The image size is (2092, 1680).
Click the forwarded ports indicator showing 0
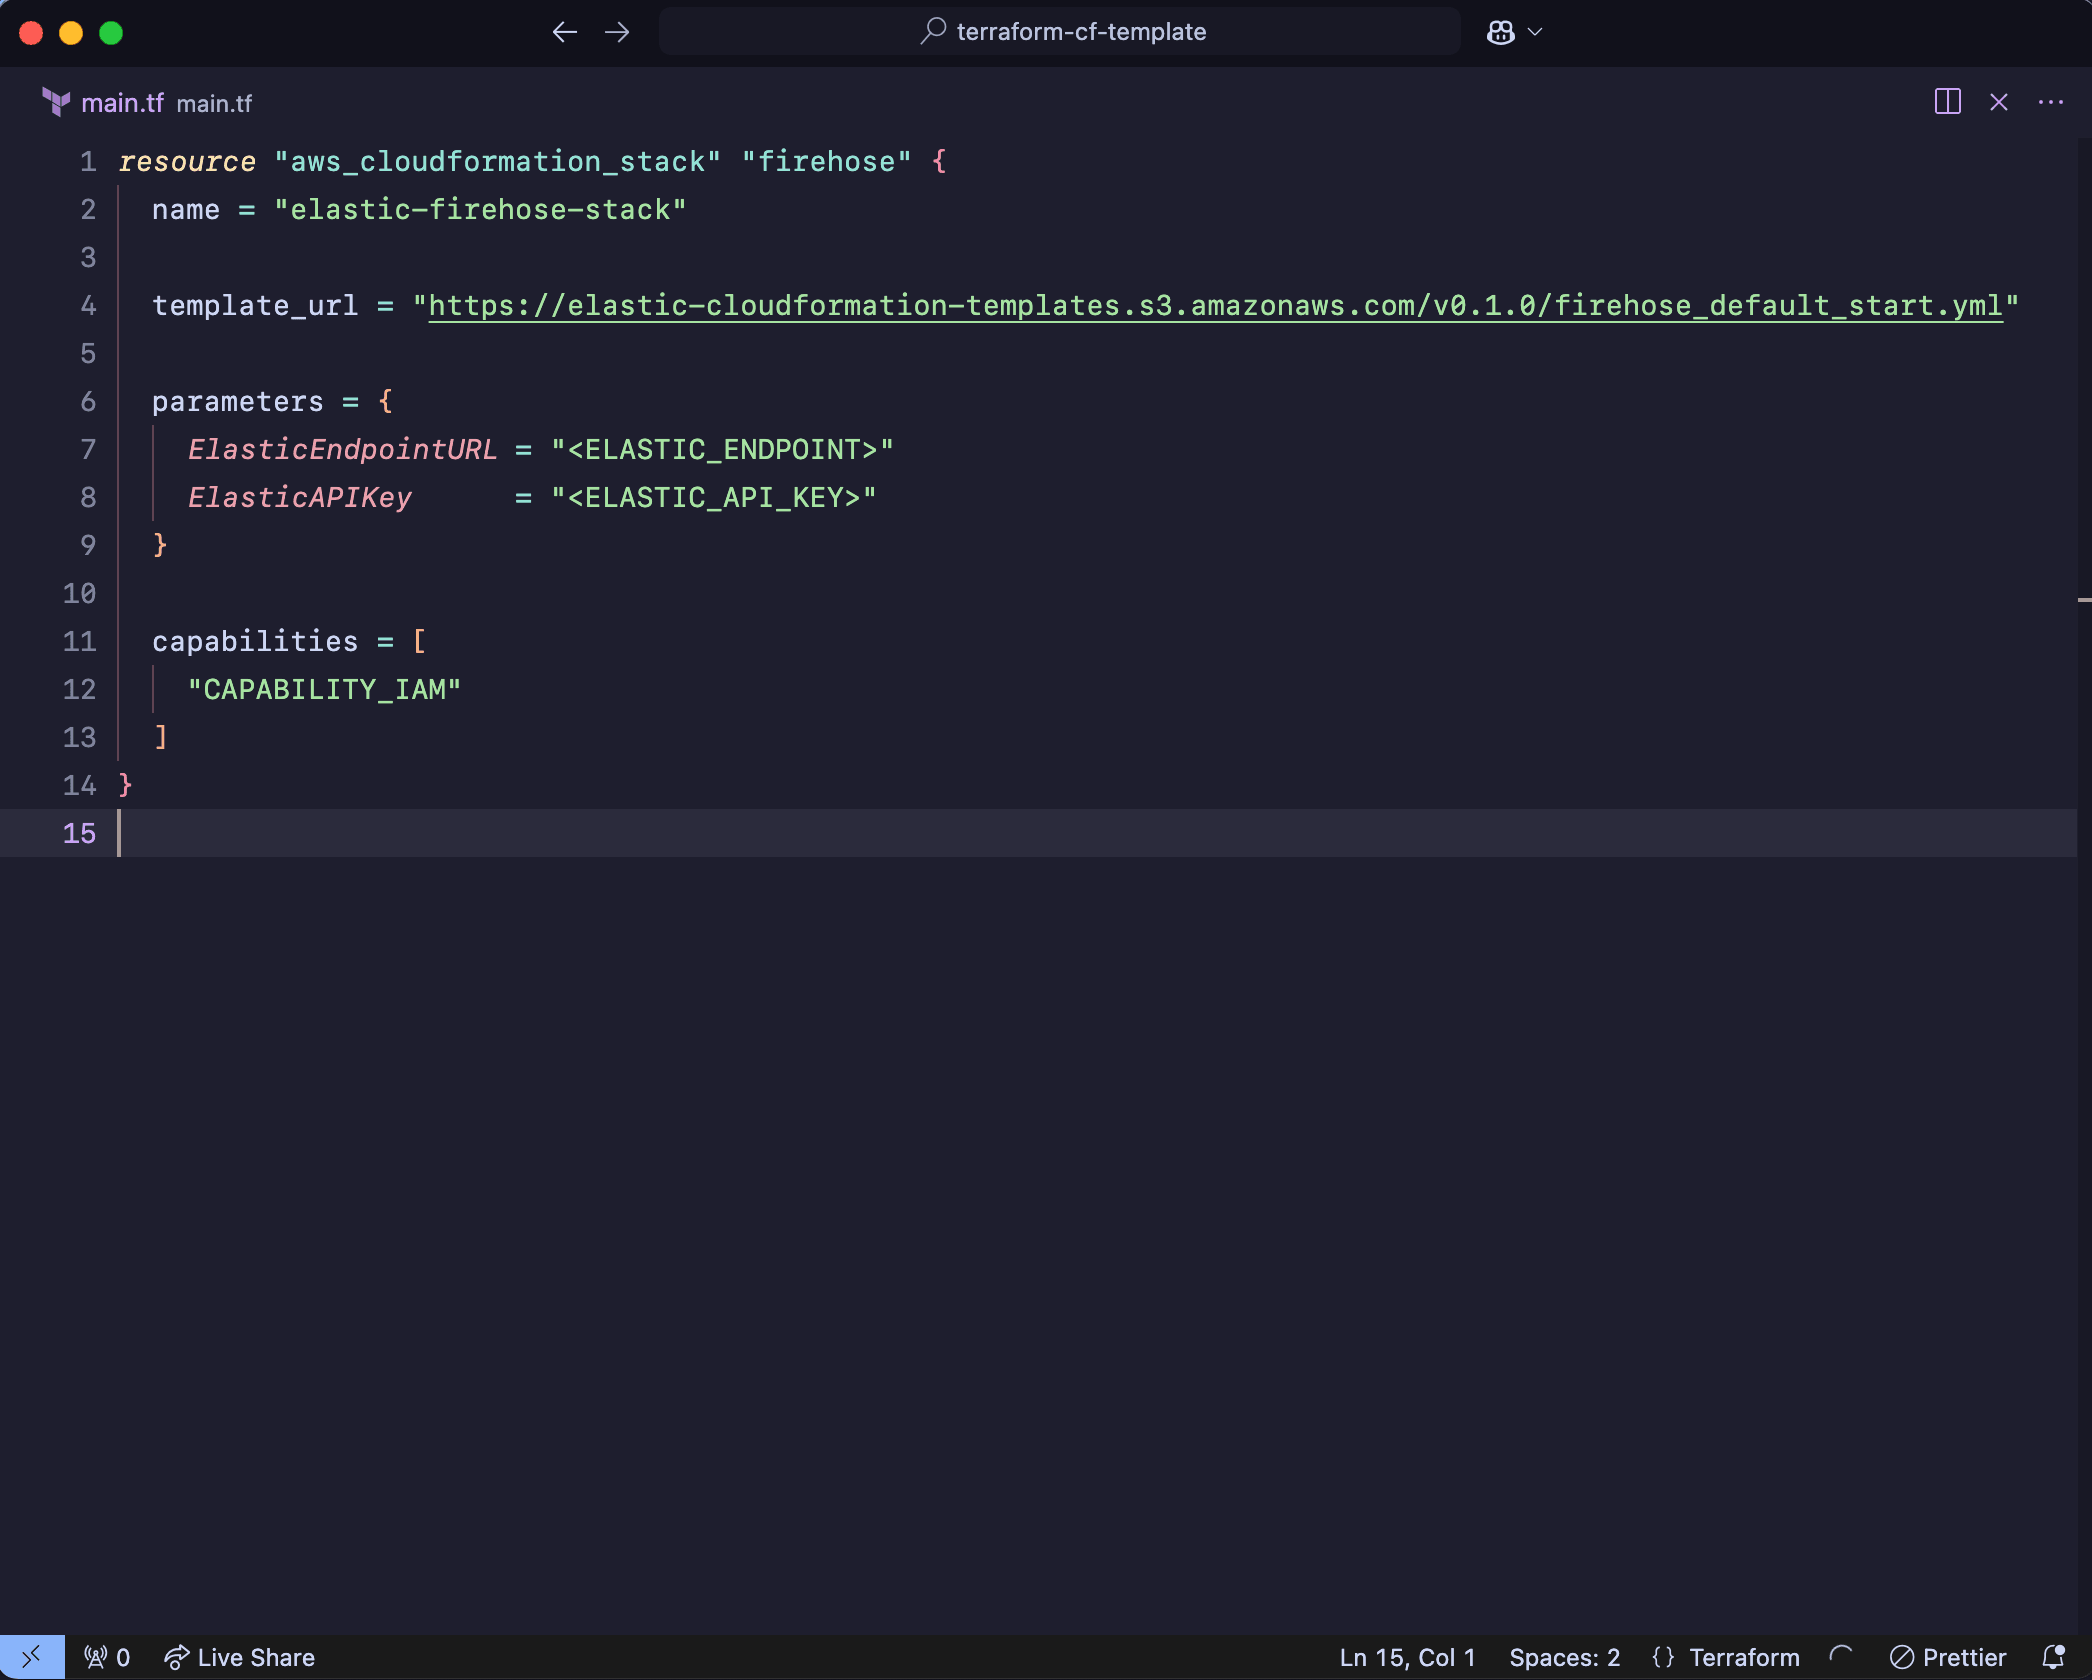pyautogui.click(x=105, y=1656)
